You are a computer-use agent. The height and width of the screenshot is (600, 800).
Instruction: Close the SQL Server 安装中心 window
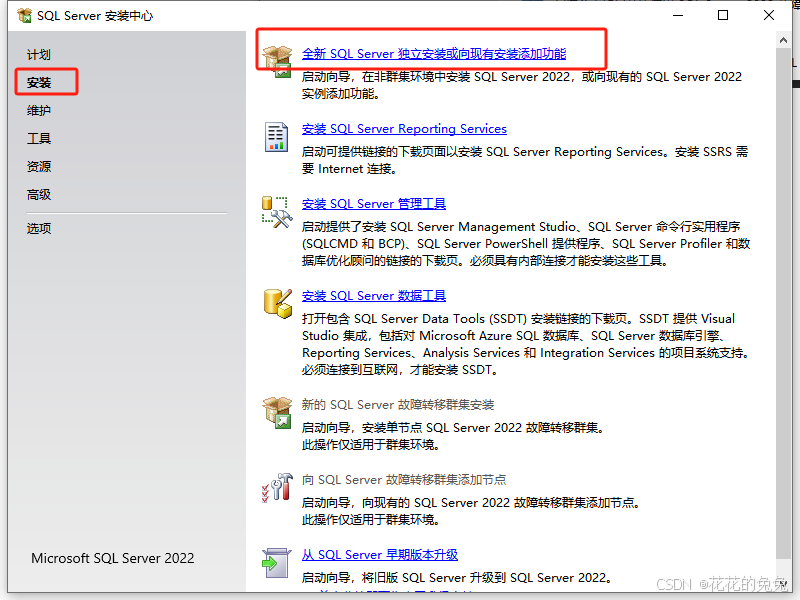click(x=769, y=15)
